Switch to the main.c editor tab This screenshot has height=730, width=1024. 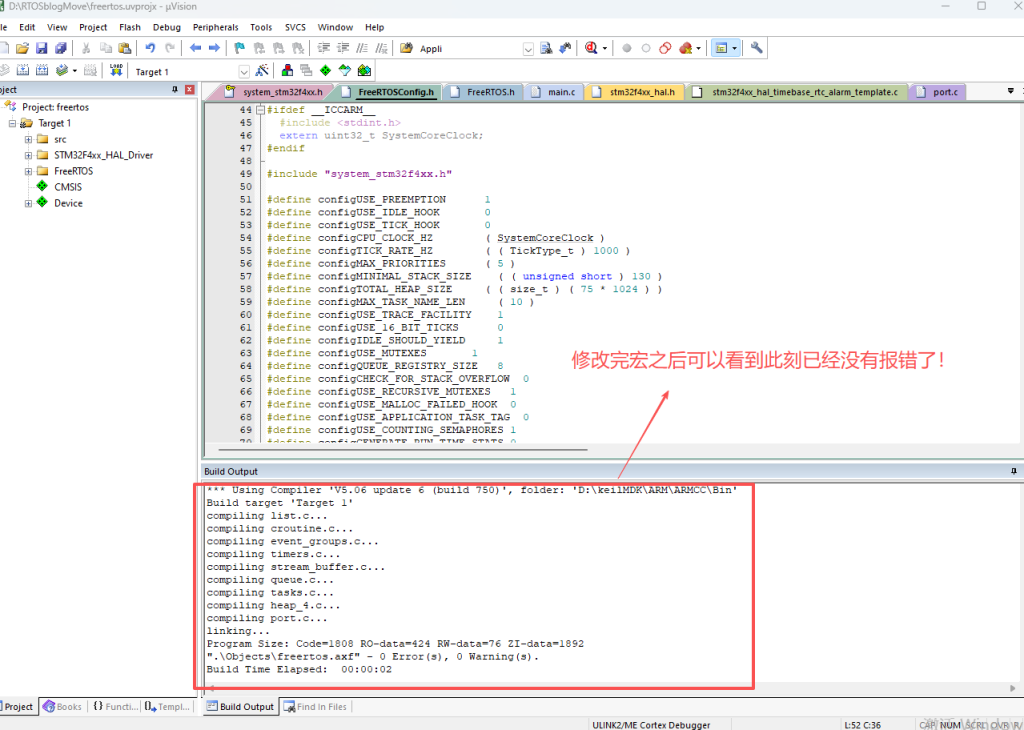click(560, 92)
